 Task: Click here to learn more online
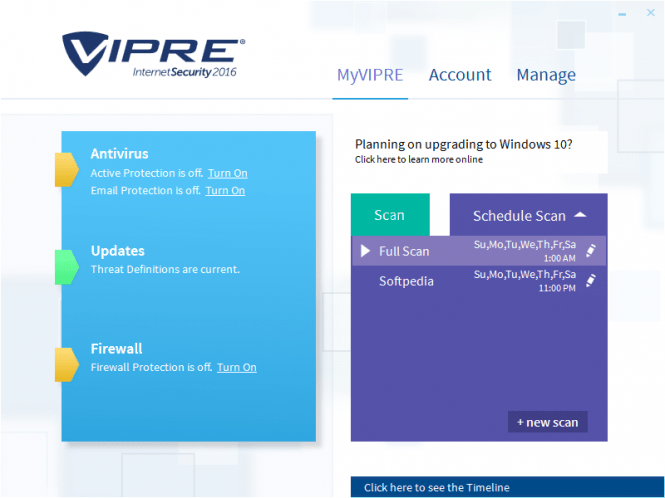coord(419,159)
